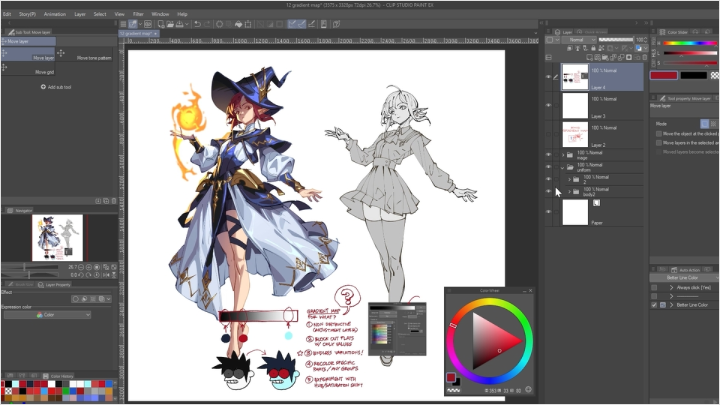Click the Save icon in command bar
720x405 pixels.
[x=180, y=24]
